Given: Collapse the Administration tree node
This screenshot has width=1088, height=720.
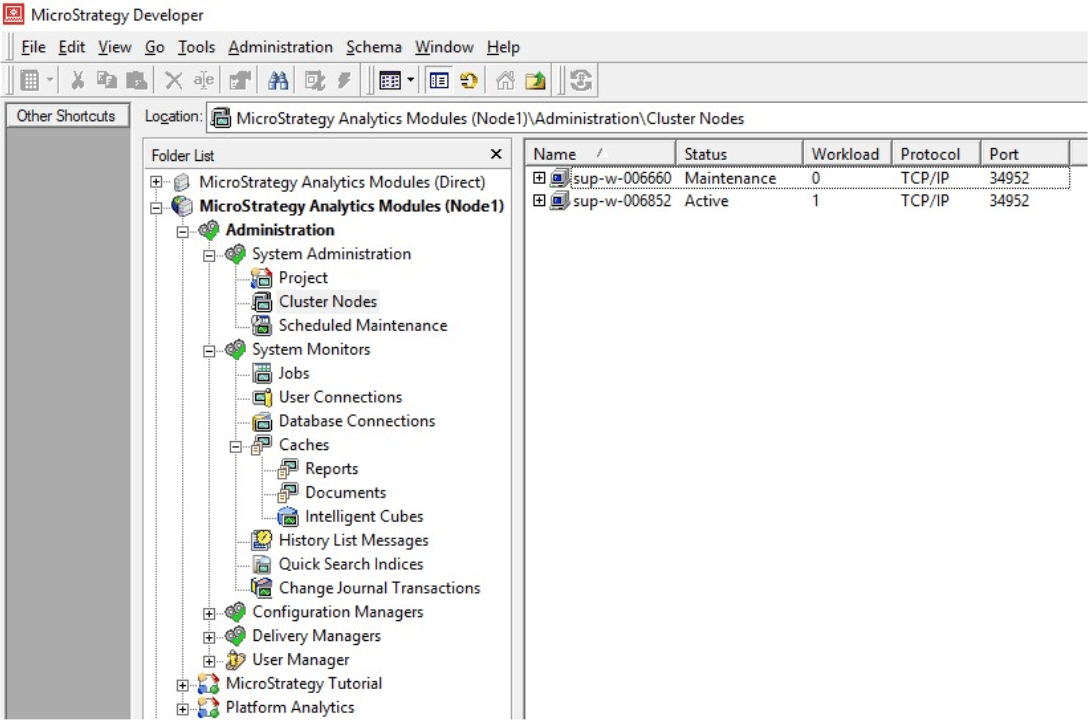Looking at the screenshot, I should pos(182,232).
